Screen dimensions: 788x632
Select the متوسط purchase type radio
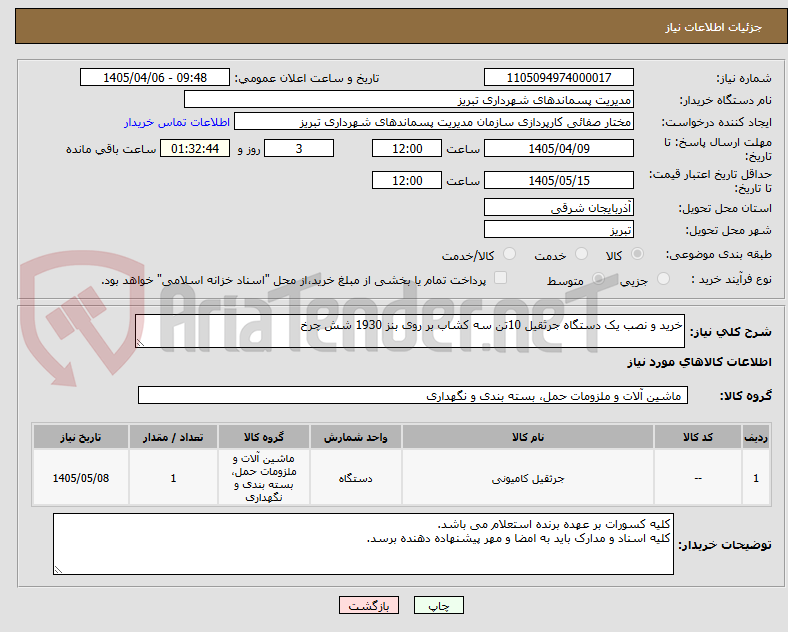(x=598, y=279)
